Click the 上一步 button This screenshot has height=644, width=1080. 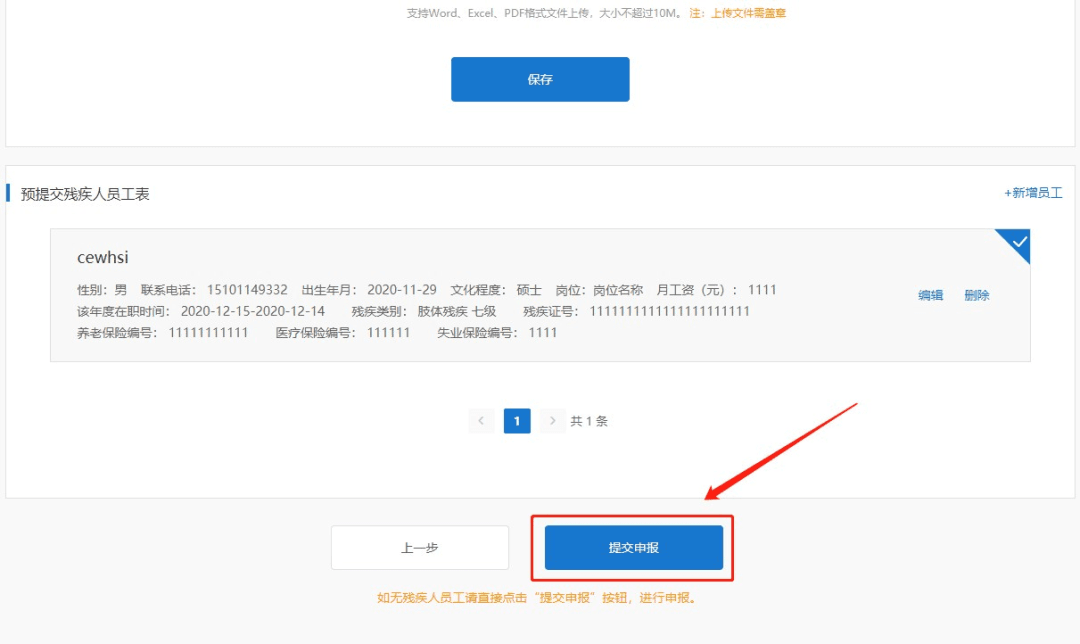point(420,548)
